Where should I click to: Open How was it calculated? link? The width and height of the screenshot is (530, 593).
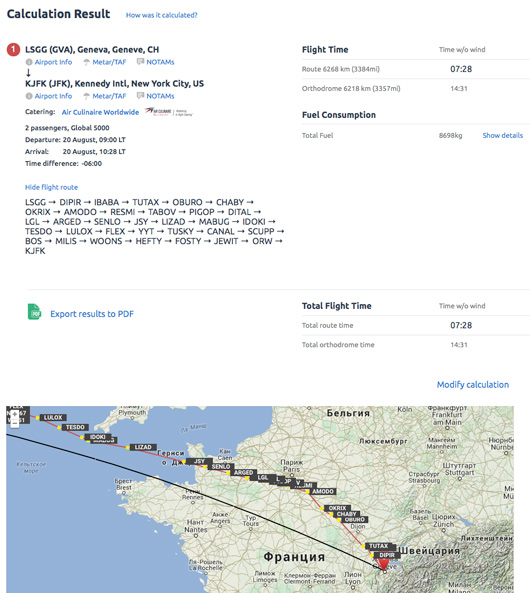click(162, 15)
